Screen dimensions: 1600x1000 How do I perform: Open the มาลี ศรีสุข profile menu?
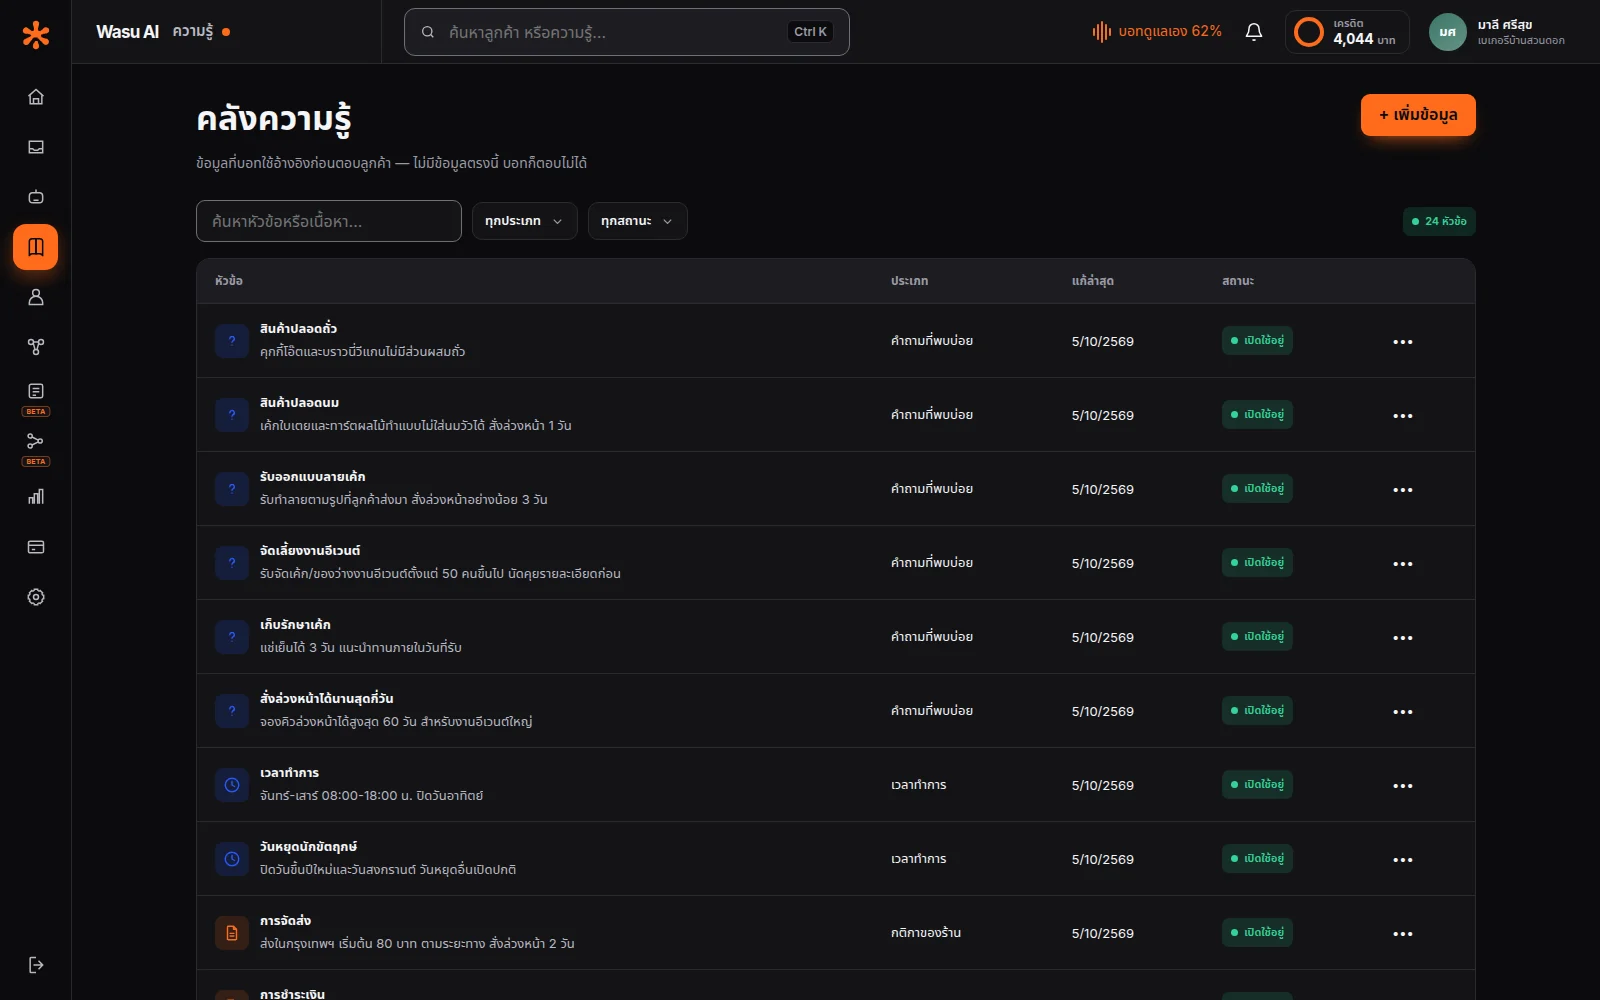pyautogui.click(x=1499, y=32)
